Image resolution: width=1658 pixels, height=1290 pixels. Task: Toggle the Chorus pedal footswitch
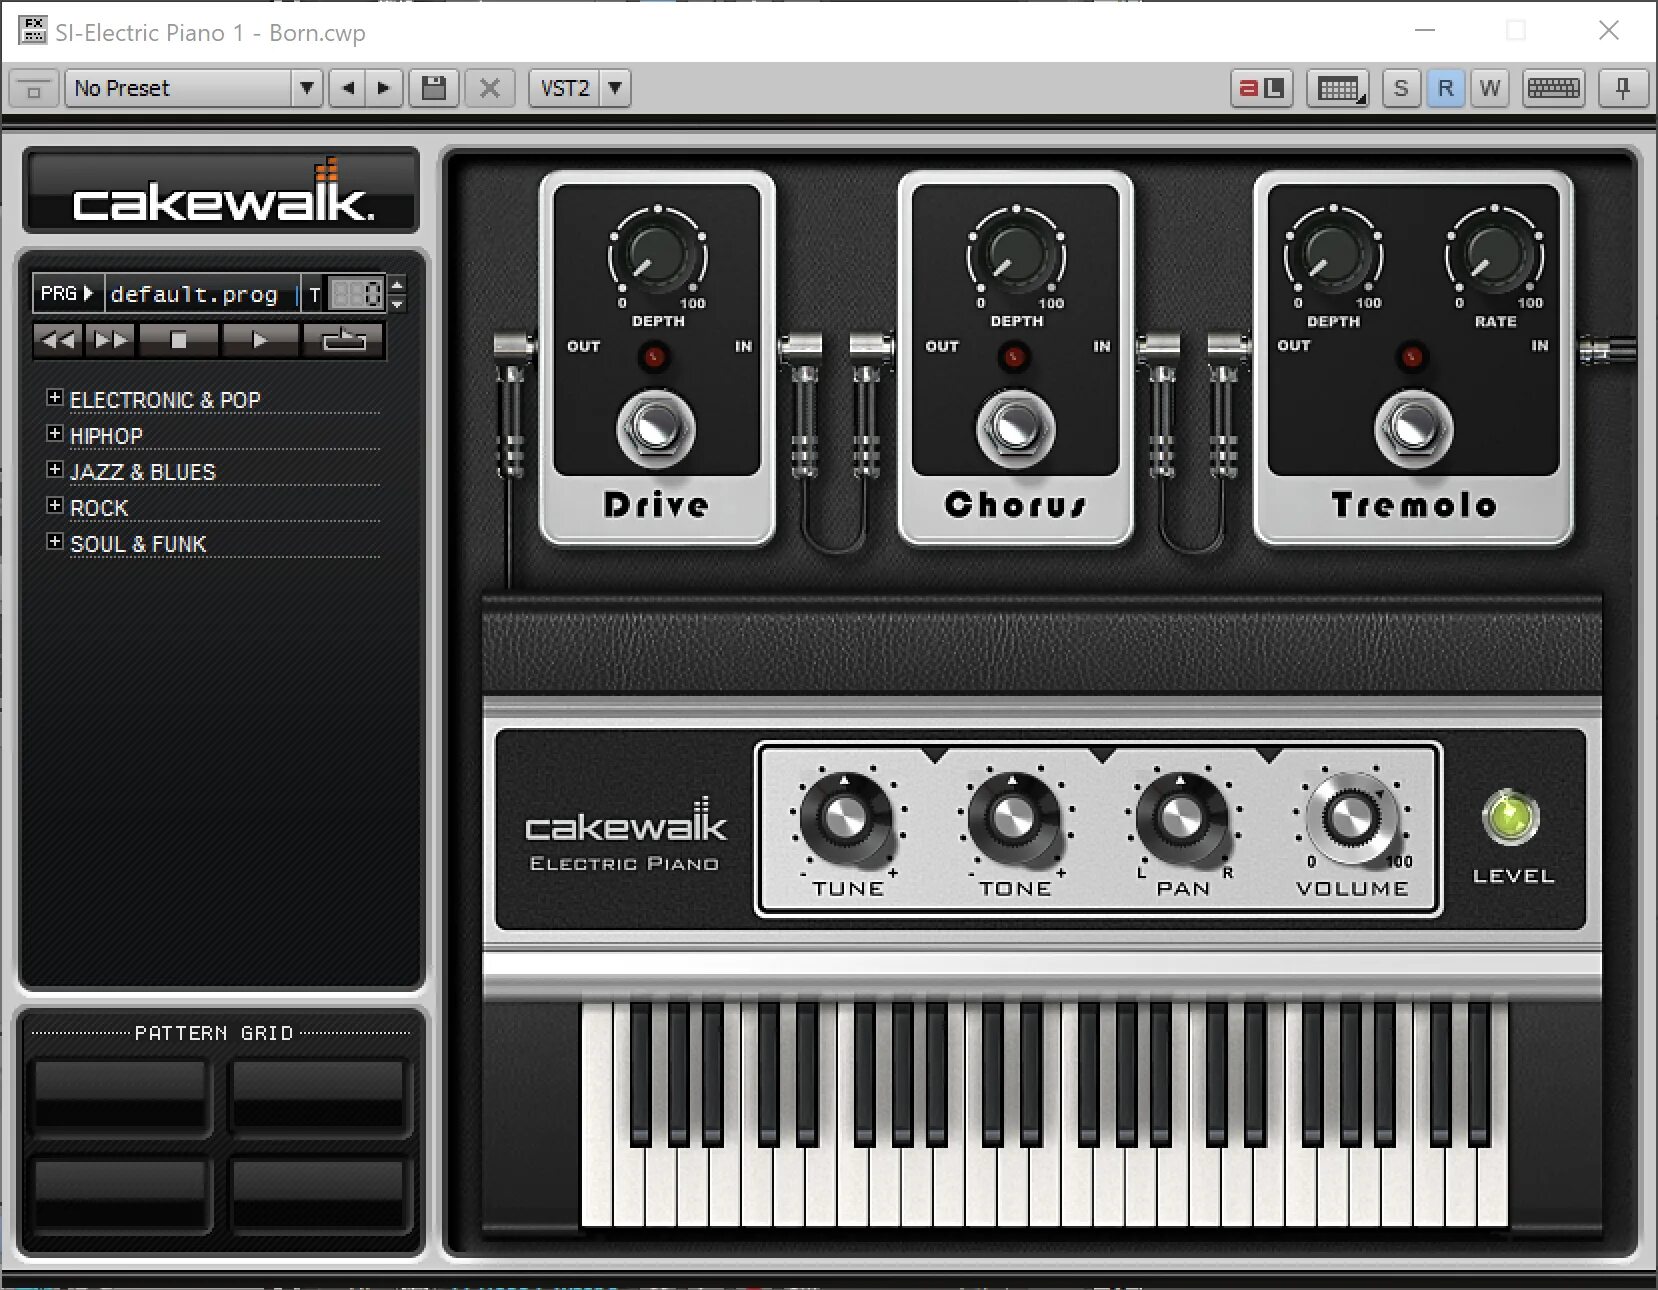tap(1015, 430)
